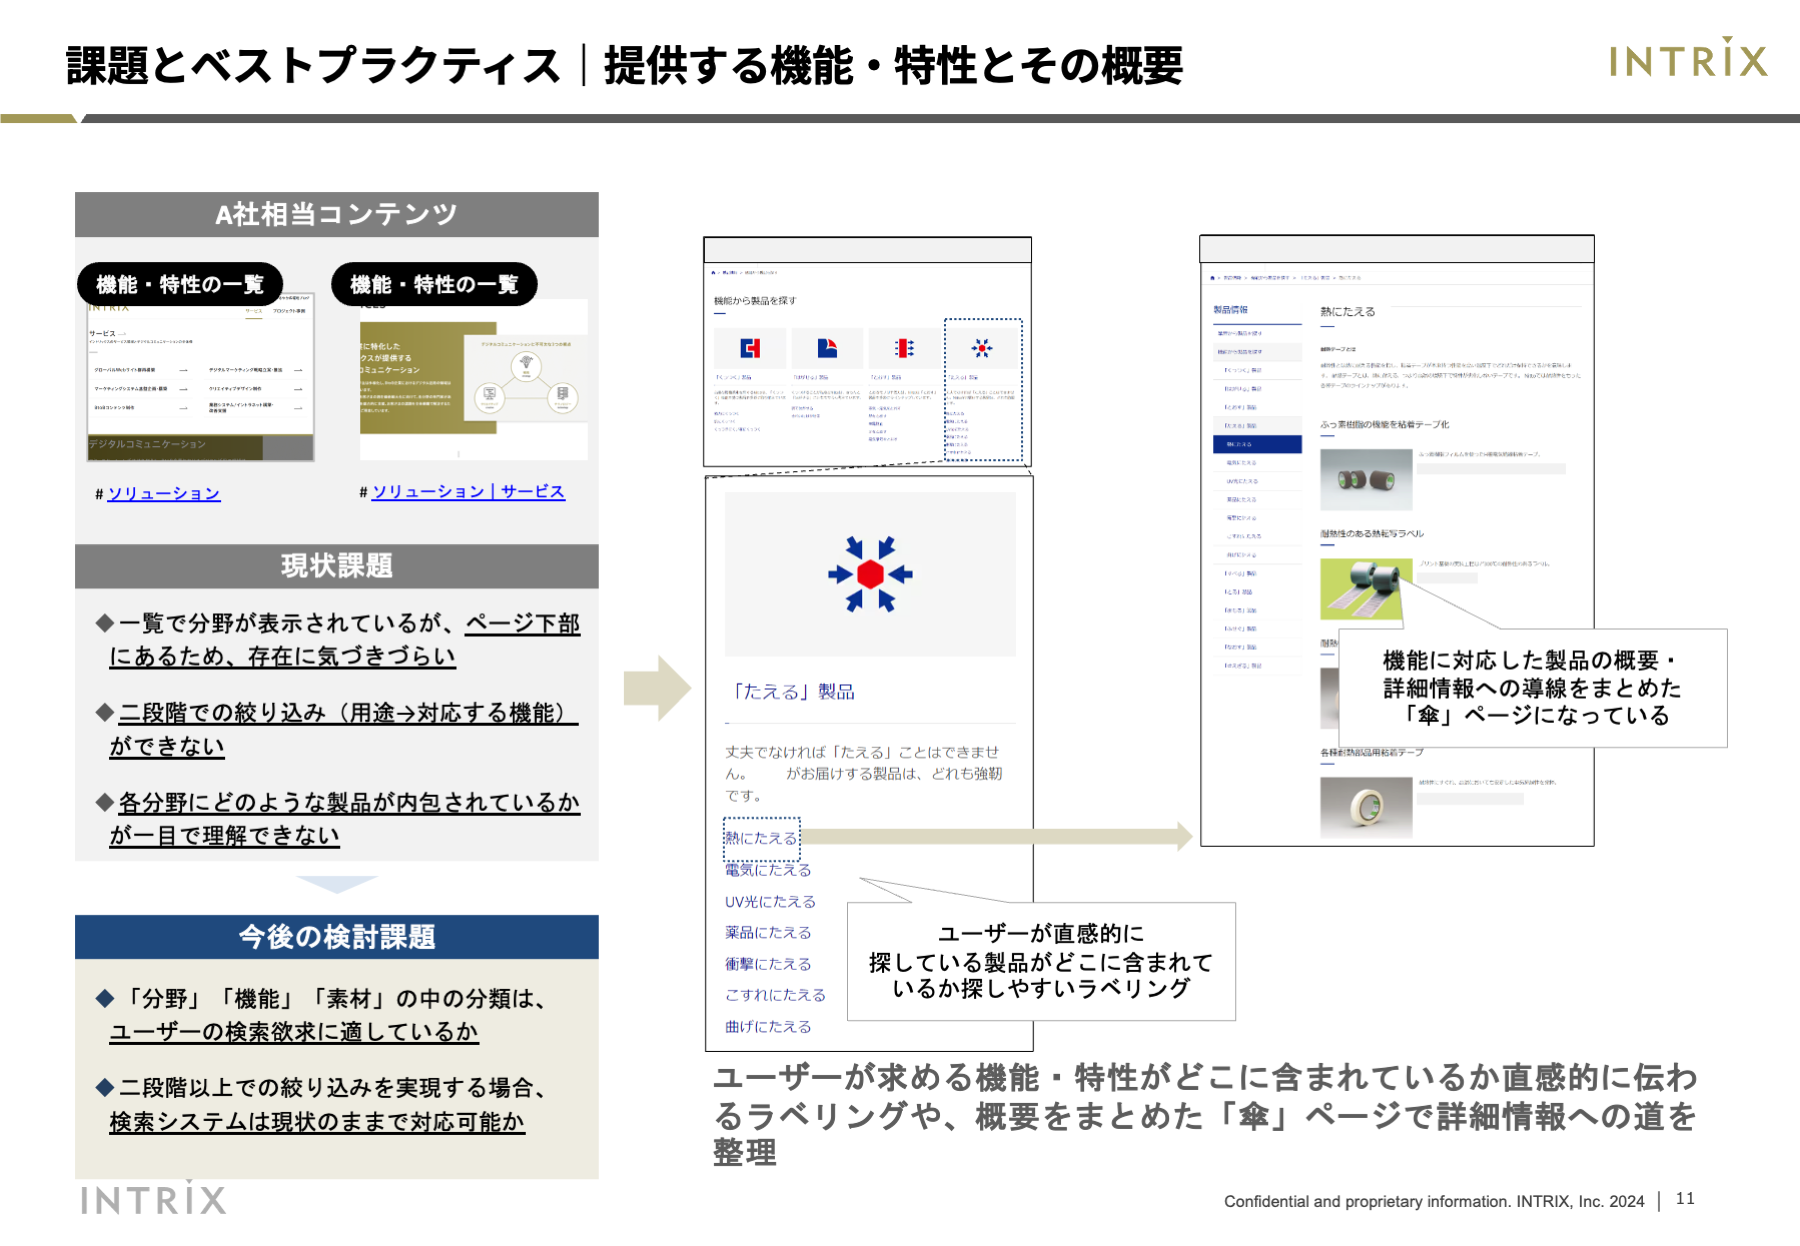The width and height of the screenshot is (1800, 1246).
Task: Click the gold INTRIX logo at top right
Action: point(1688,59)
